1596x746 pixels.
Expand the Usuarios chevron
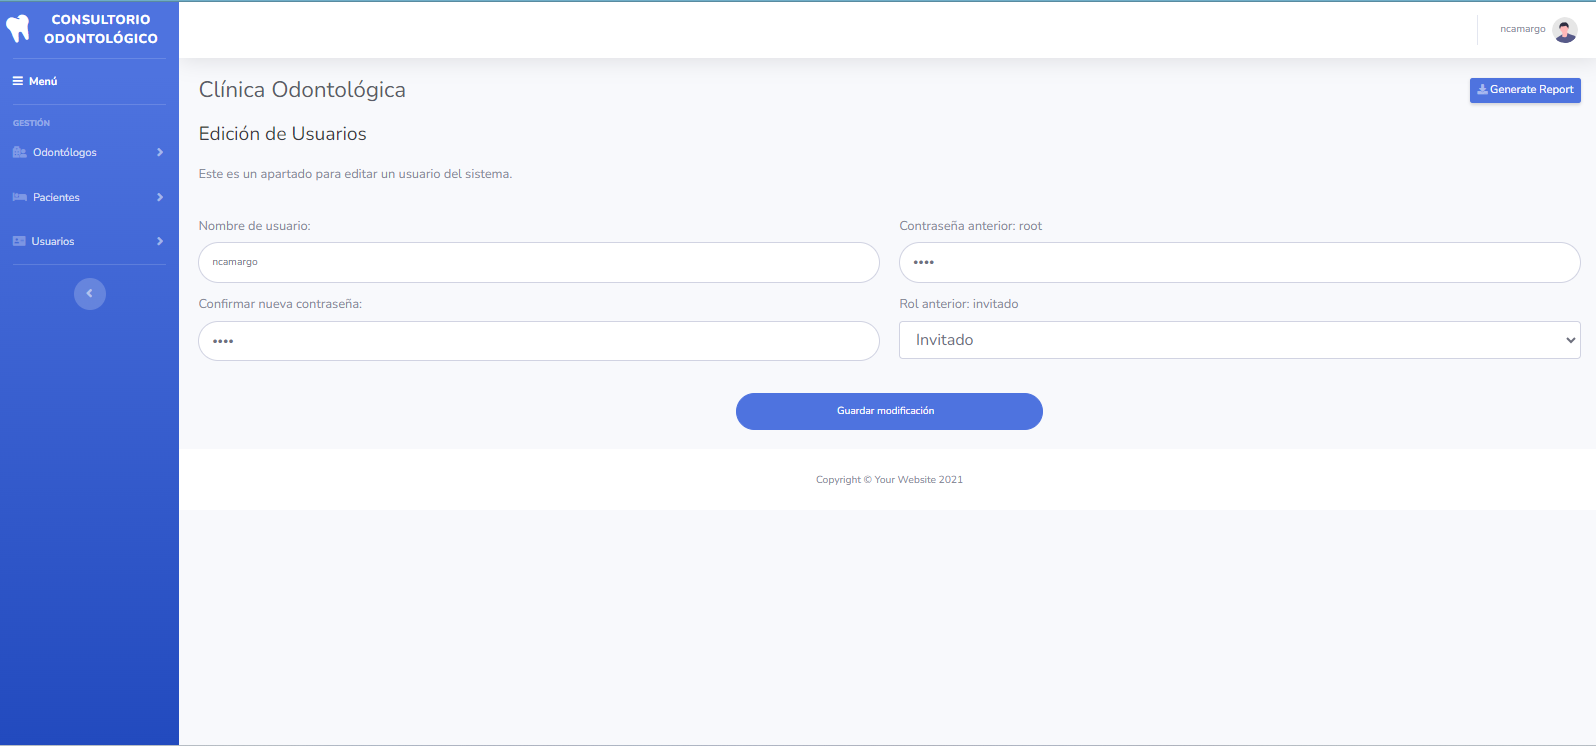click(x=160, y=241)
